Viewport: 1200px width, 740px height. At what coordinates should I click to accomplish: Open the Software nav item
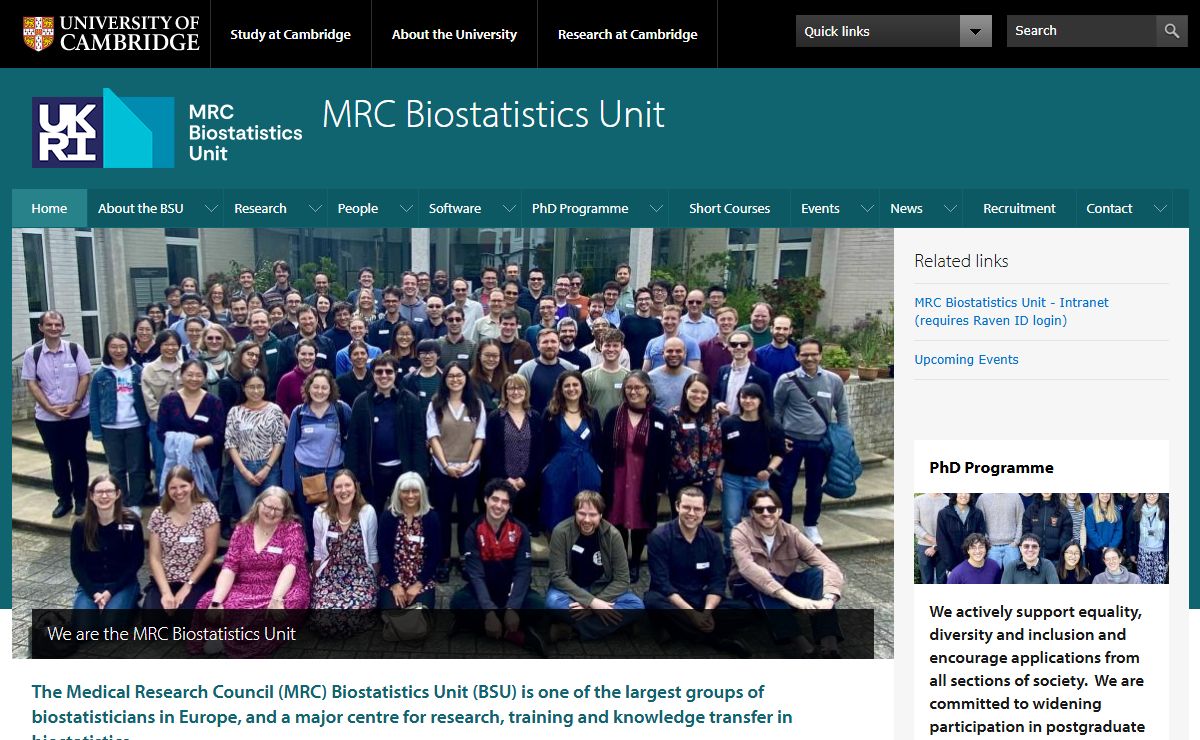(x=455, y=208)
